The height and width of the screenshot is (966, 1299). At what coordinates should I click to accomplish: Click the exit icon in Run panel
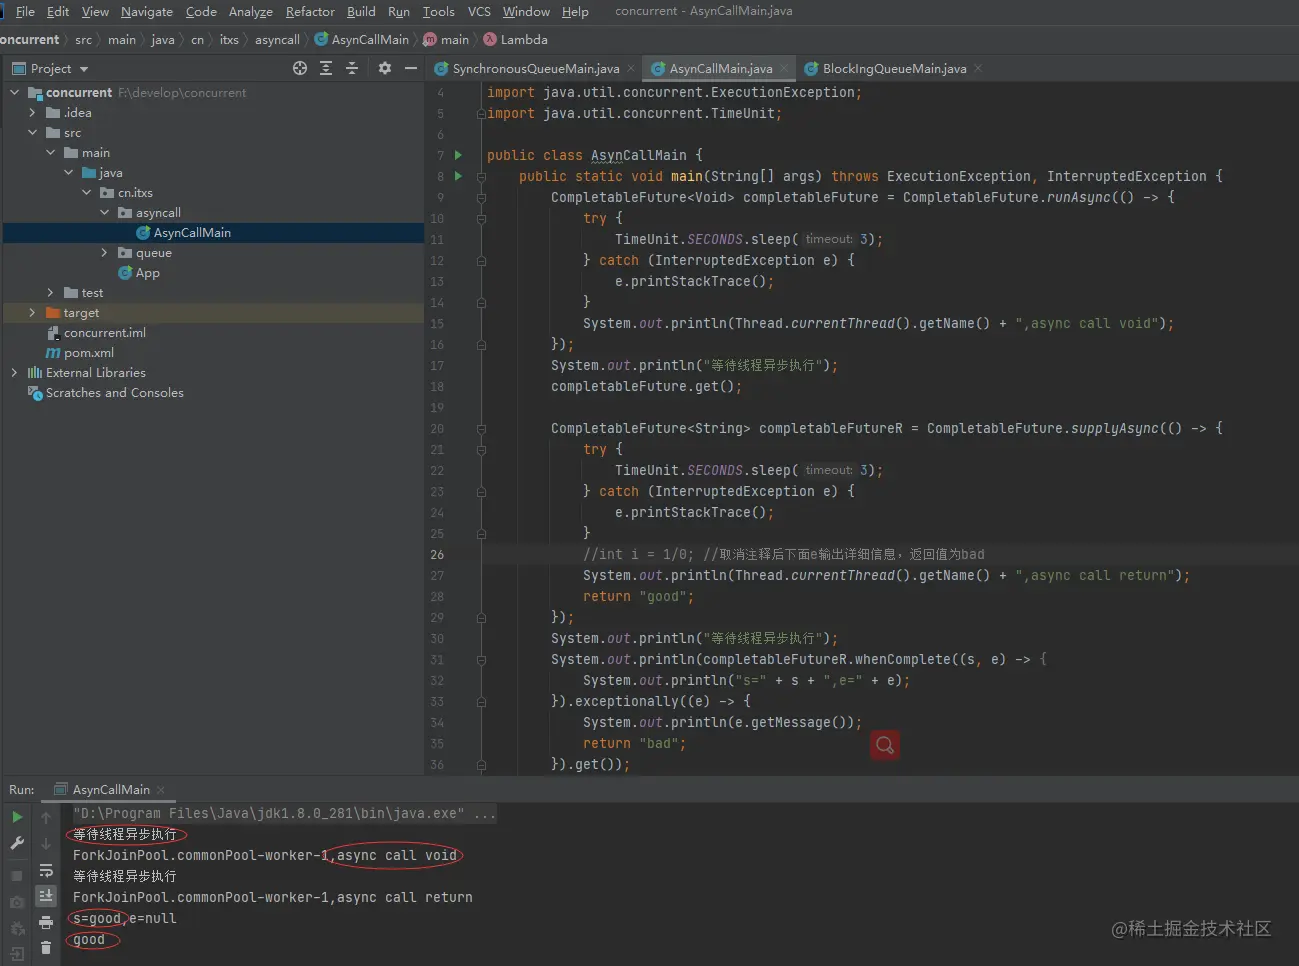tap(17, 954)
